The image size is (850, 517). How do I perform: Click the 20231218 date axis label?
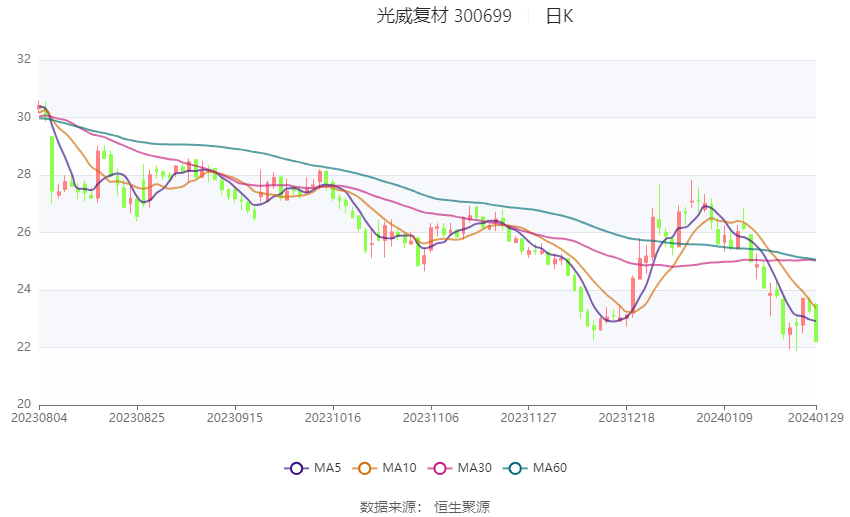pyautogui.click(x=627, y=418)
